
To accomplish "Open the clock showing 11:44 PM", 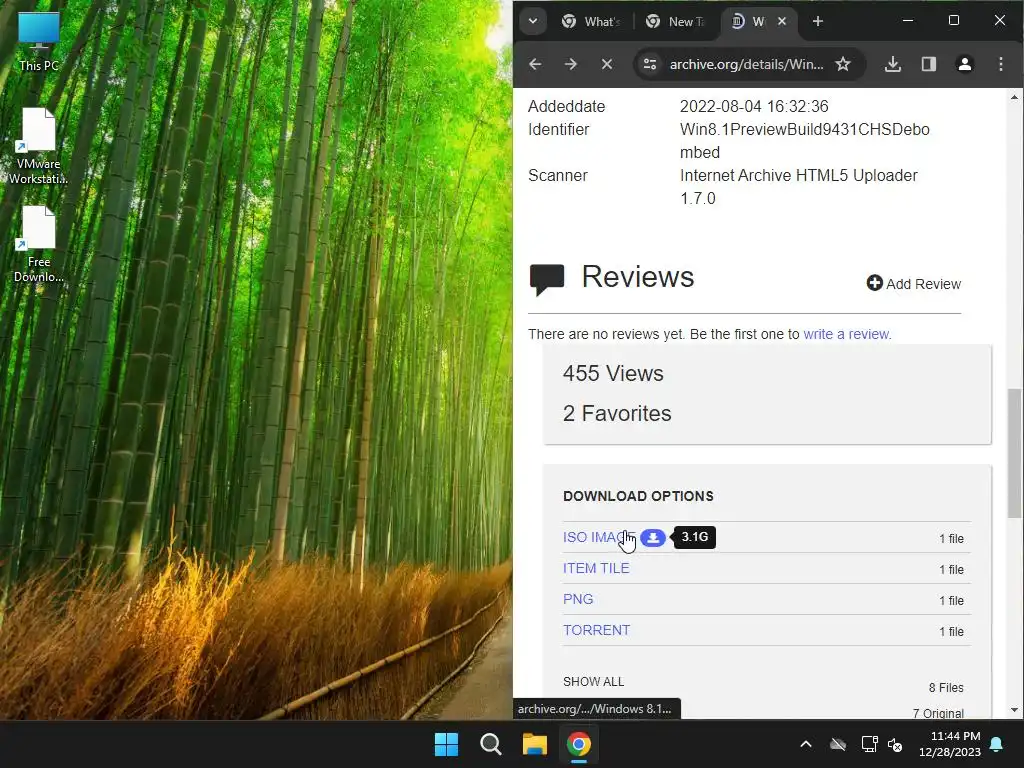I will 950,744.
